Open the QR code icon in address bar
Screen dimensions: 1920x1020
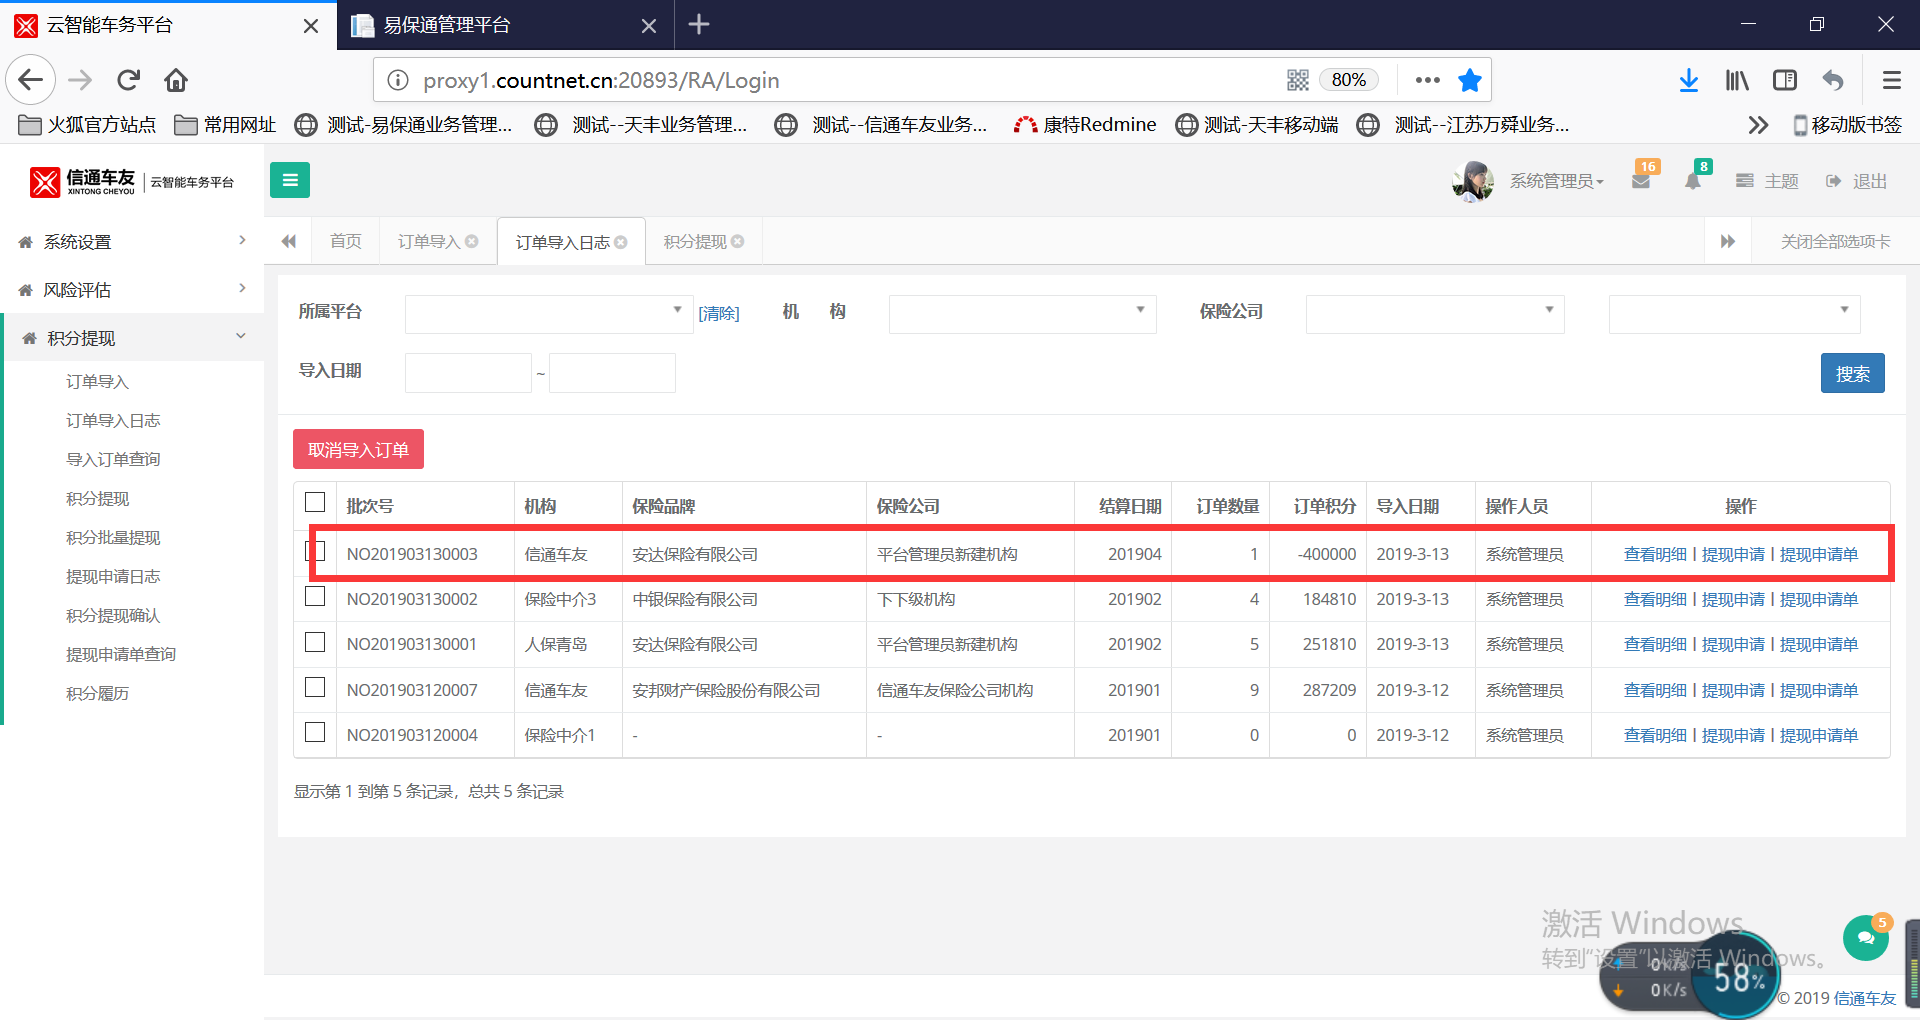tap(1297, 80)
